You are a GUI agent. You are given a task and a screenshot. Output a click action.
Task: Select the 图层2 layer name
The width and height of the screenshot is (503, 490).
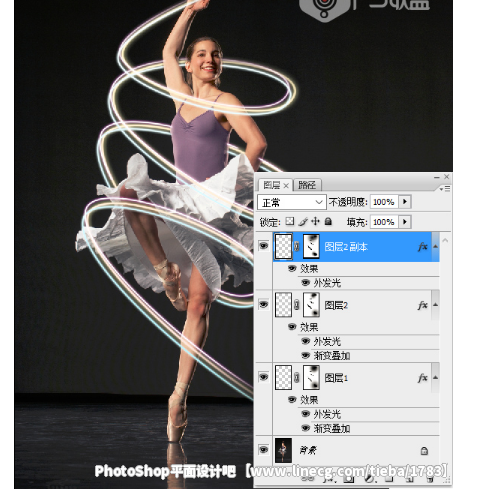(x=336, y=305)
